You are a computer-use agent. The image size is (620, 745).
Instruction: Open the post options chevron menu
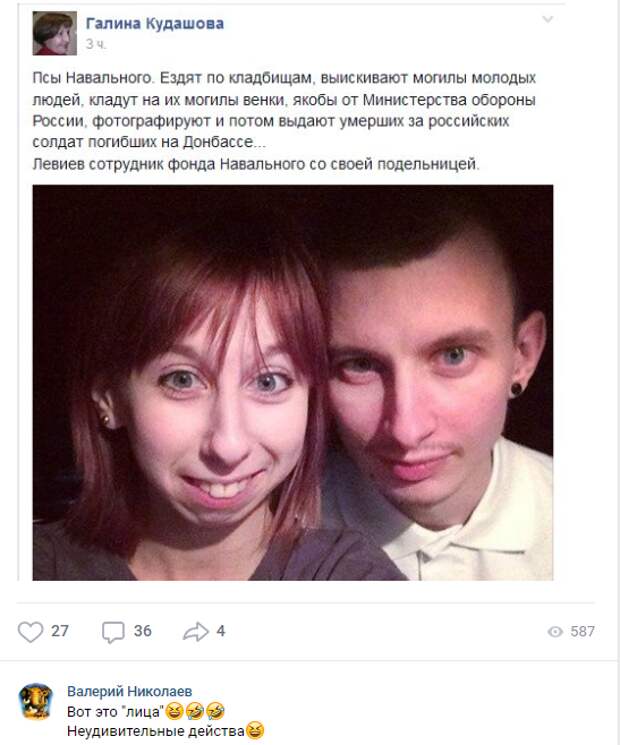pyautogui.click(x=548, y=19)
